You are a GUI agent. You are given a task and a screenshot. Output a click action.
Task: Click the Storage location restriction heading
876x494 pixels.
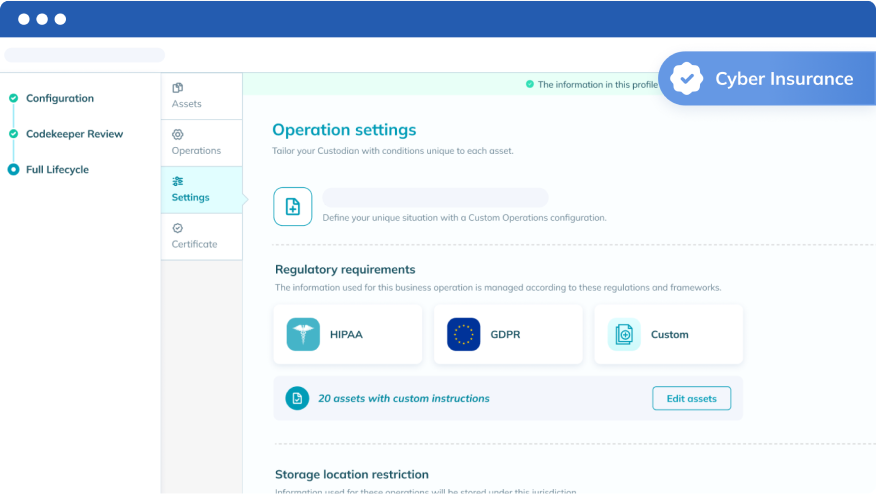(352, 474)
